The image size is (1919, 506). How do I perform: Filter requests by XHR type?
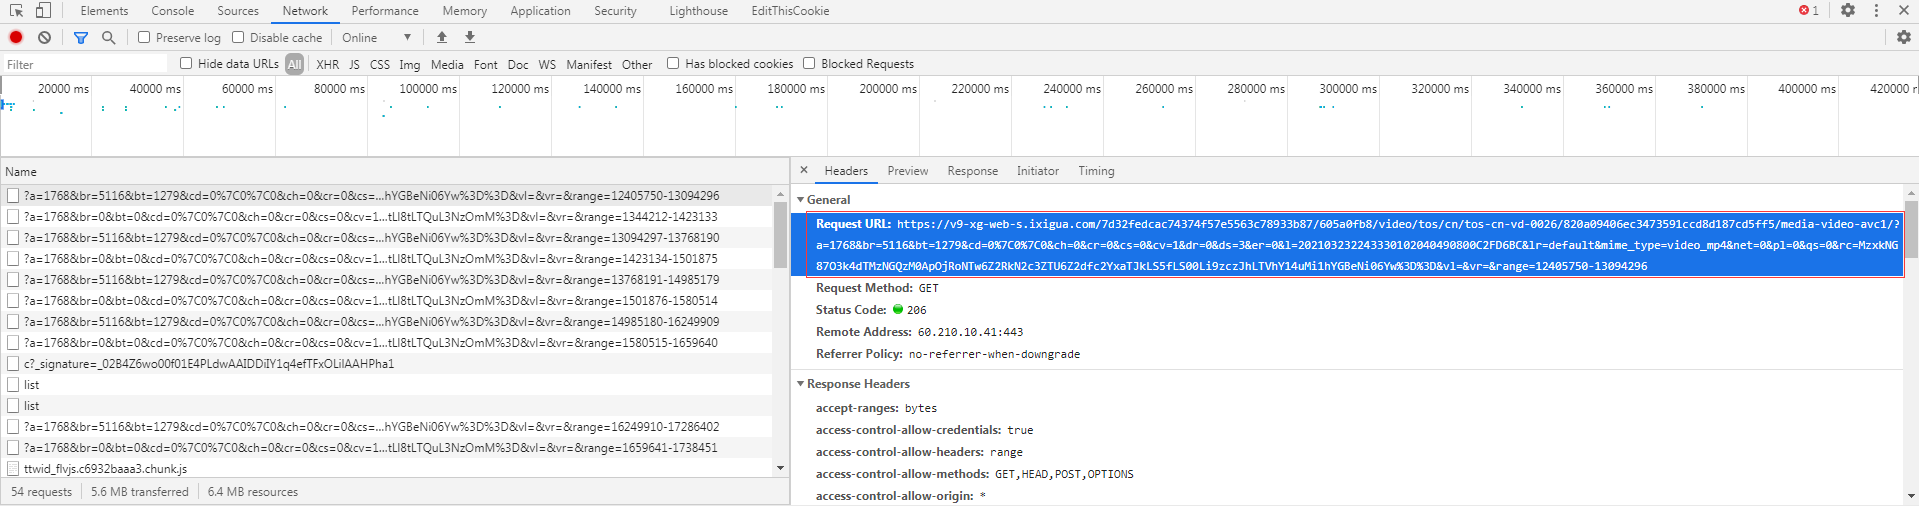[x=327, y=64]
